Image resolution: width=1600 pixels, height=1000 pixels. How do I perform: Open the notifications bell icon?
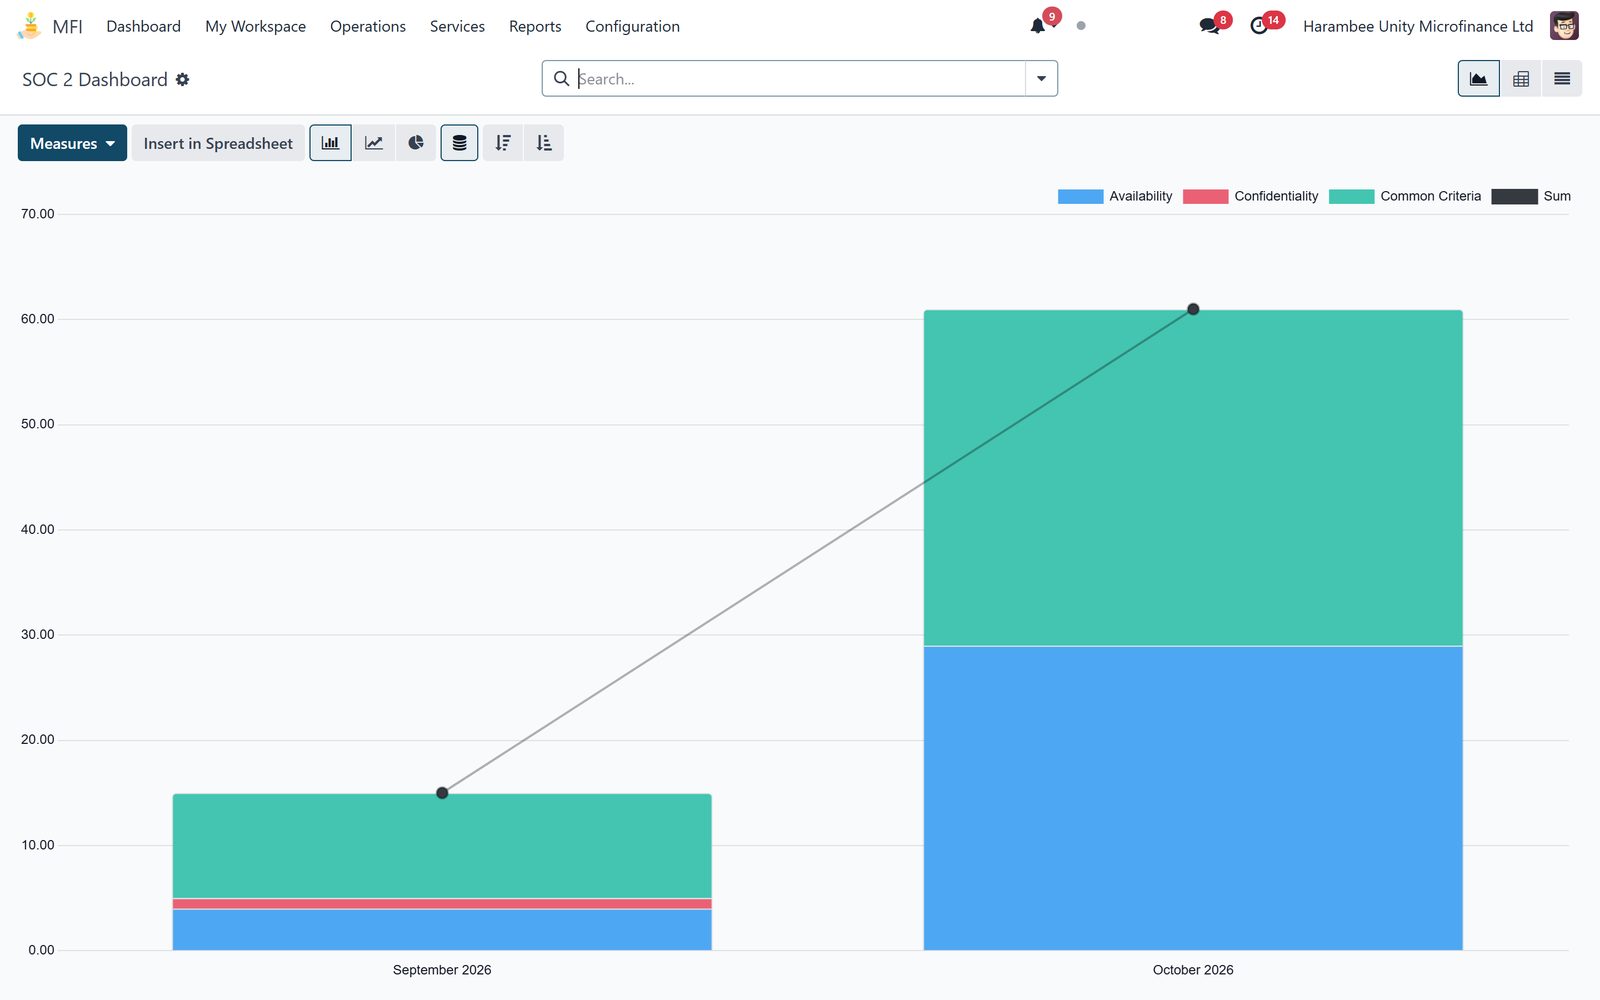1038,26
